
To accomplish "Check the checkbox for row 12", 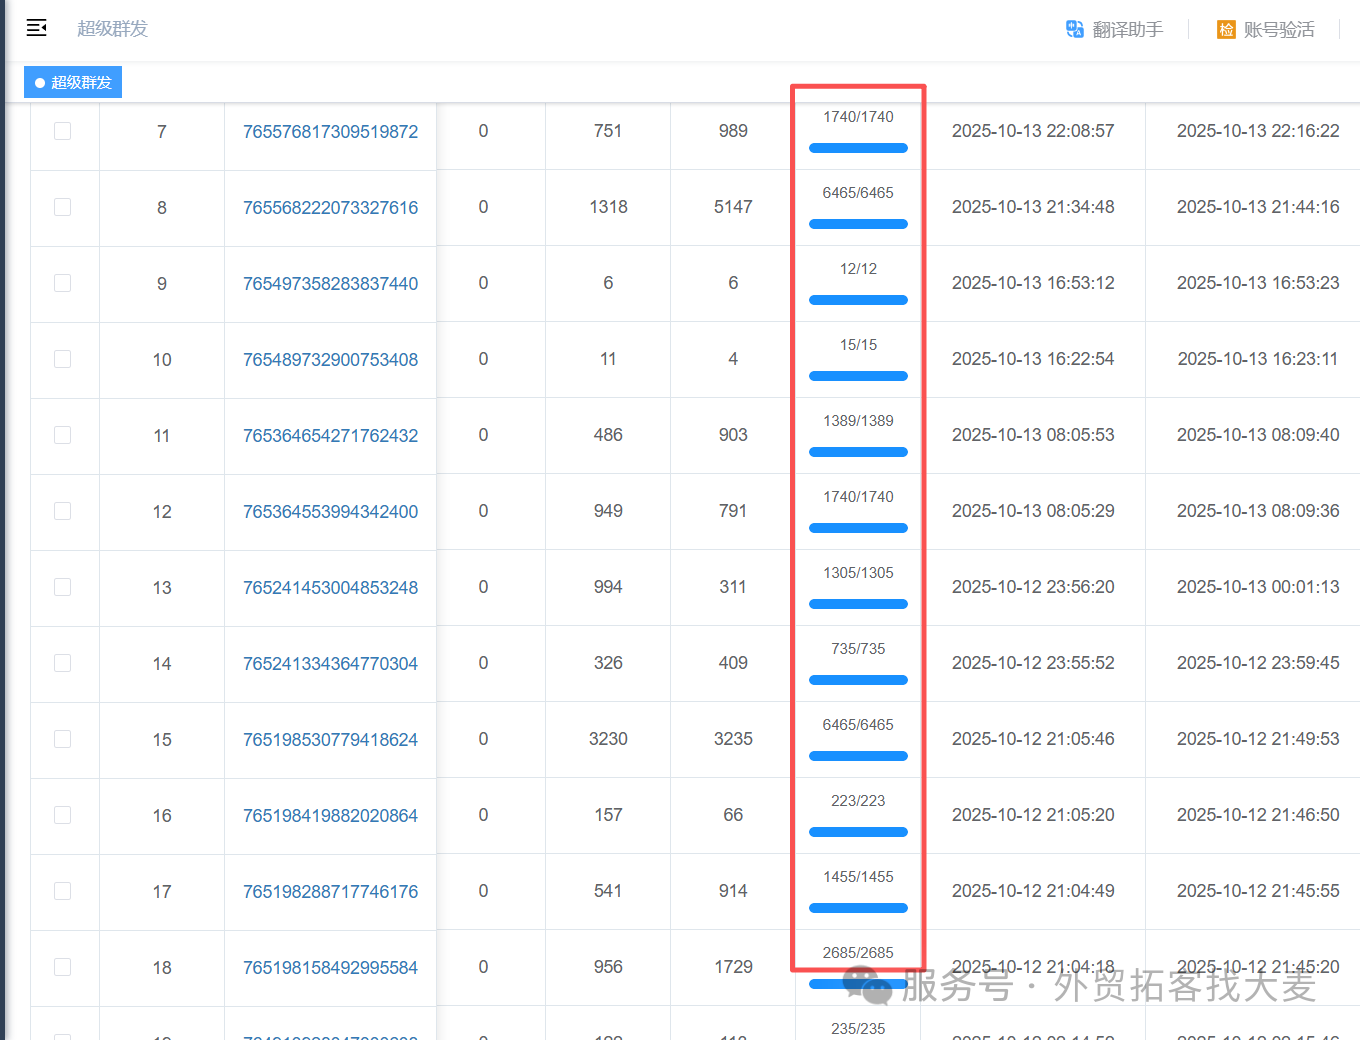I will point(62,511).
